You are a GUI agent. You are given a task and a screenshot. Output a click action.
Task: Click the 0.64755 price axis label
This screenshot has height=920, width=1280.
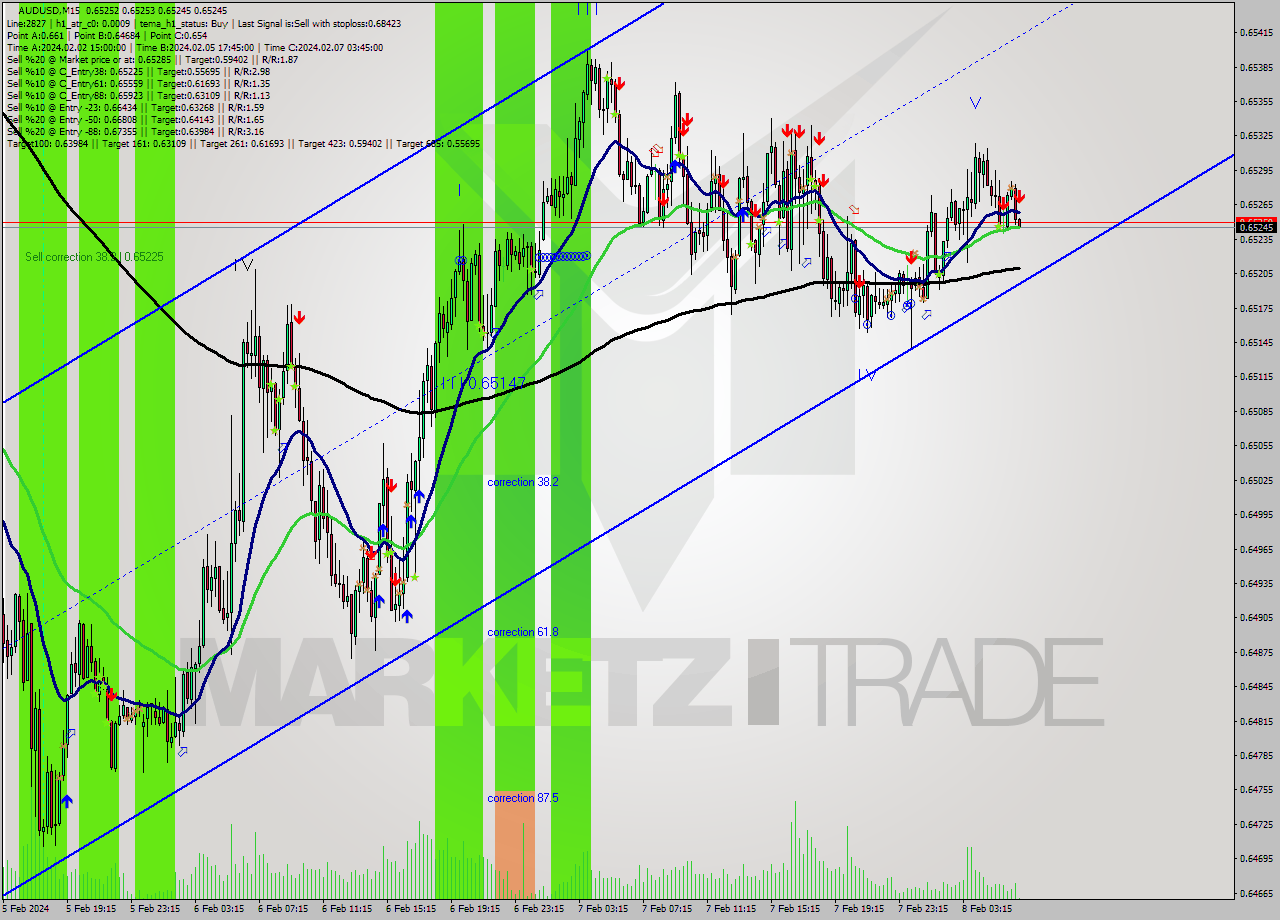(x=1256, y=790)
